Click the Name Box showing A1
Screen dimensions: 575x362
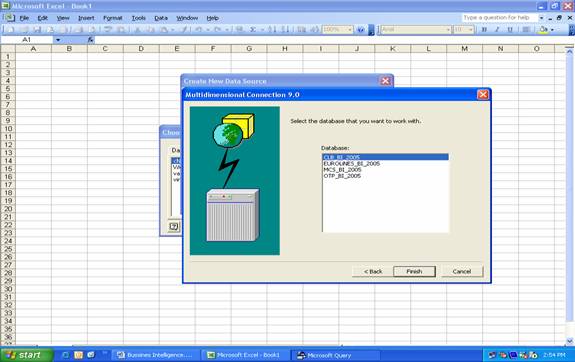point(27,40)
